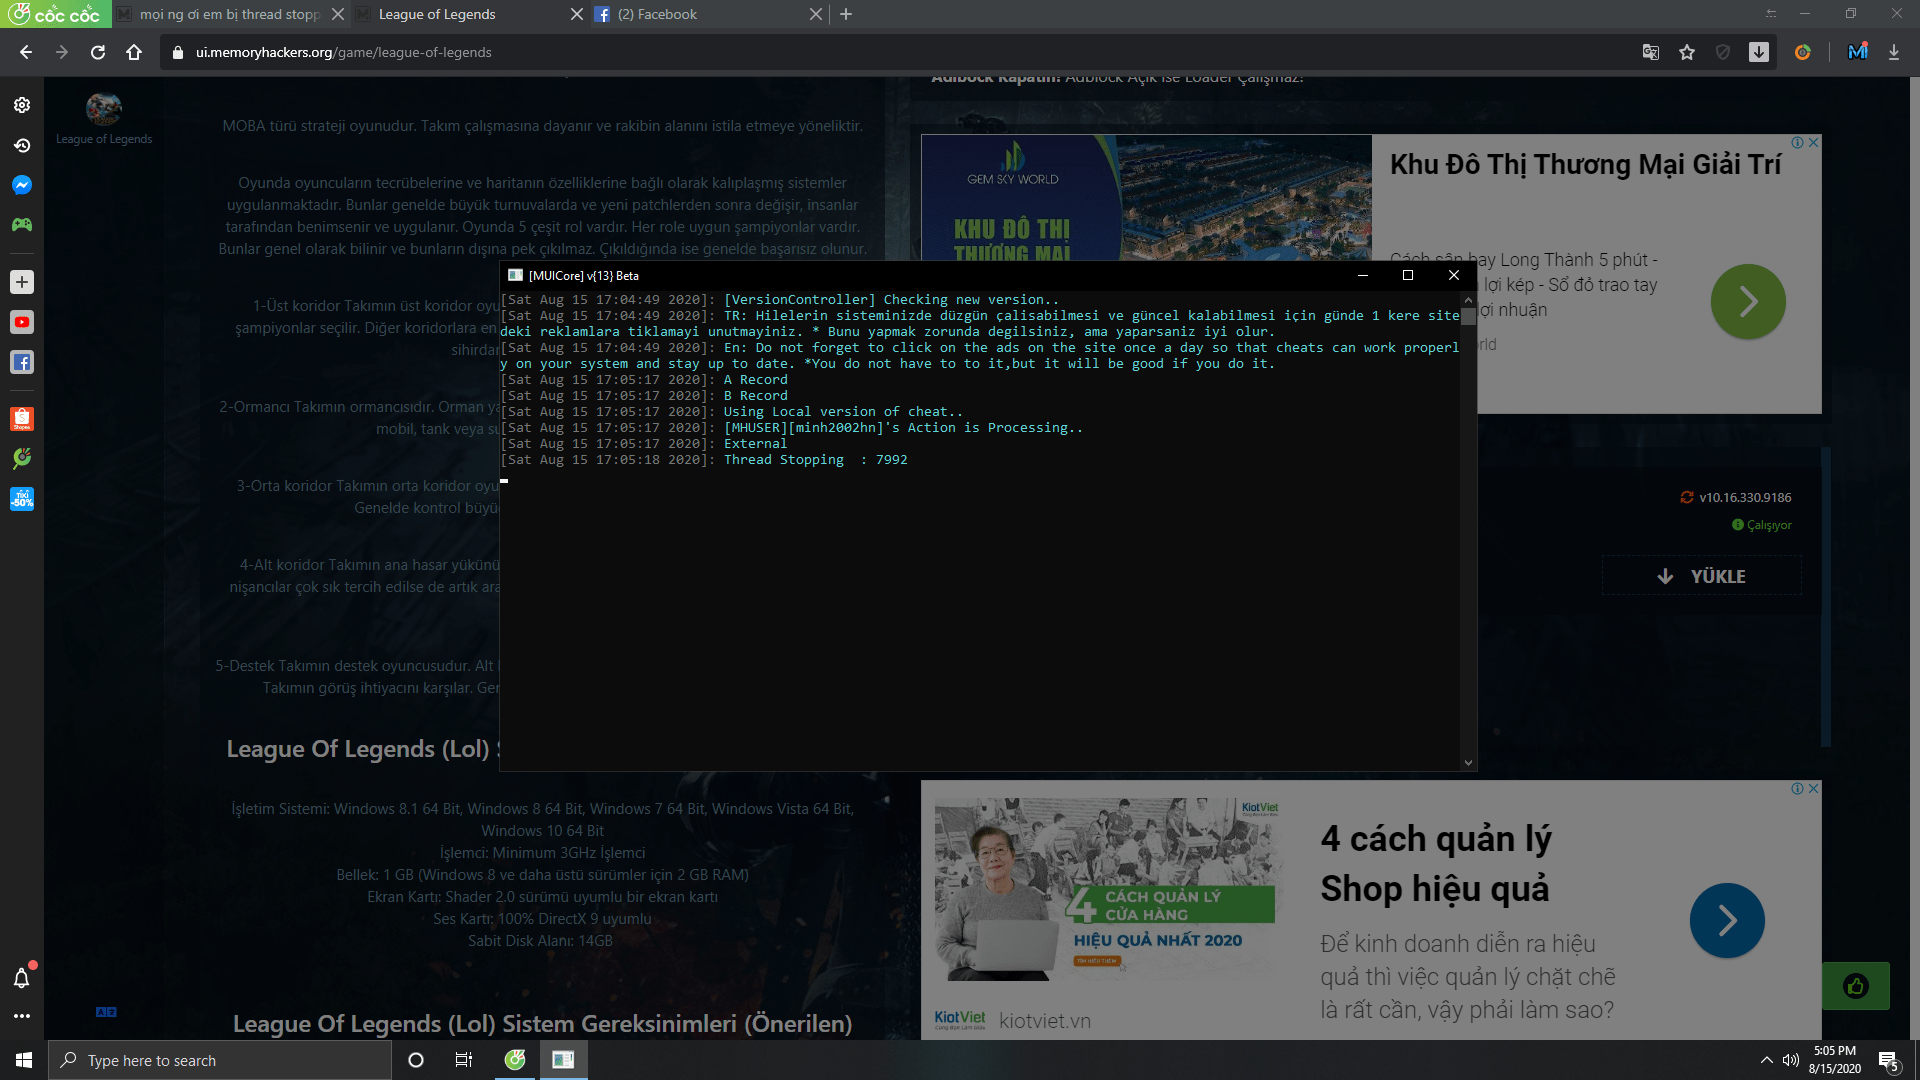Screen dimensions: 1920x1080
Task: Switch to MUICore console on taskbar
Action: pyautogui.click(x=563, y=1060)
